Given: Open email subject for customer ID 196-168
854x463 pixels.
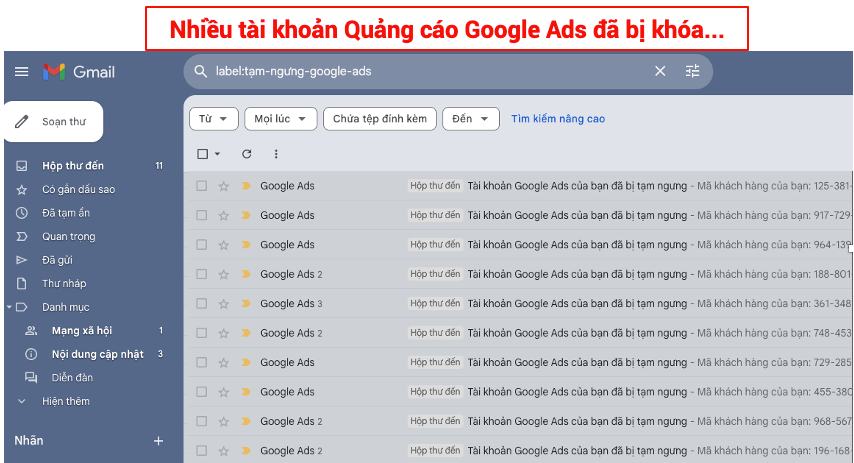Looking at the screenshot, I should 577,450.
